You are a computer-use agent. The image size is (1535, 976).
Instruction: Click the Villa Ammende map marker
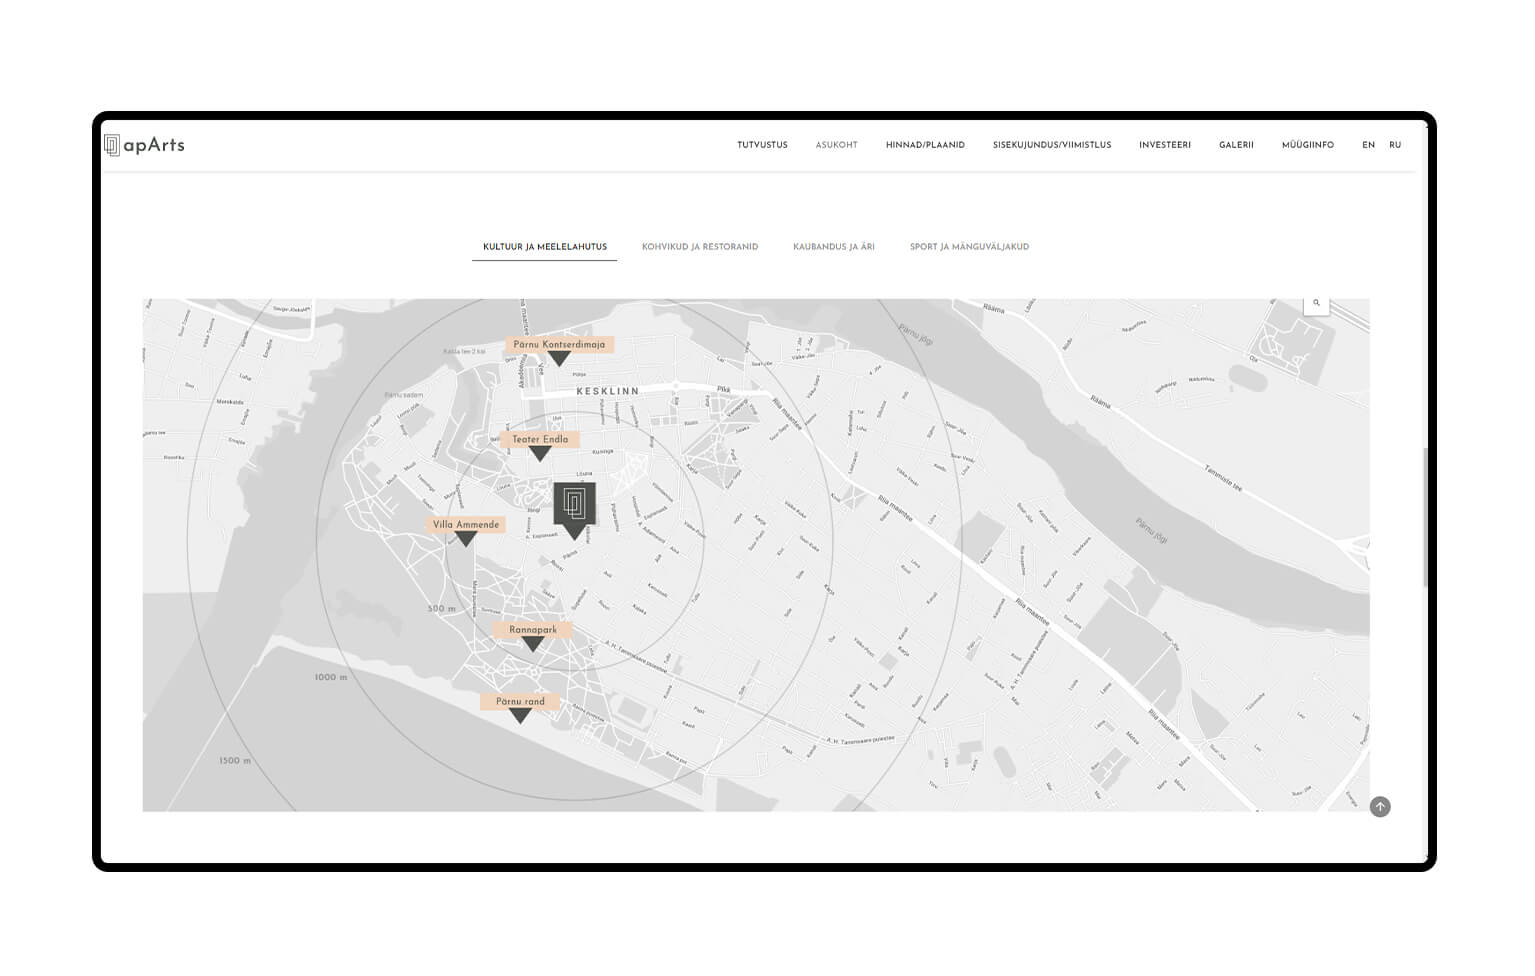(x=466, y=531)
